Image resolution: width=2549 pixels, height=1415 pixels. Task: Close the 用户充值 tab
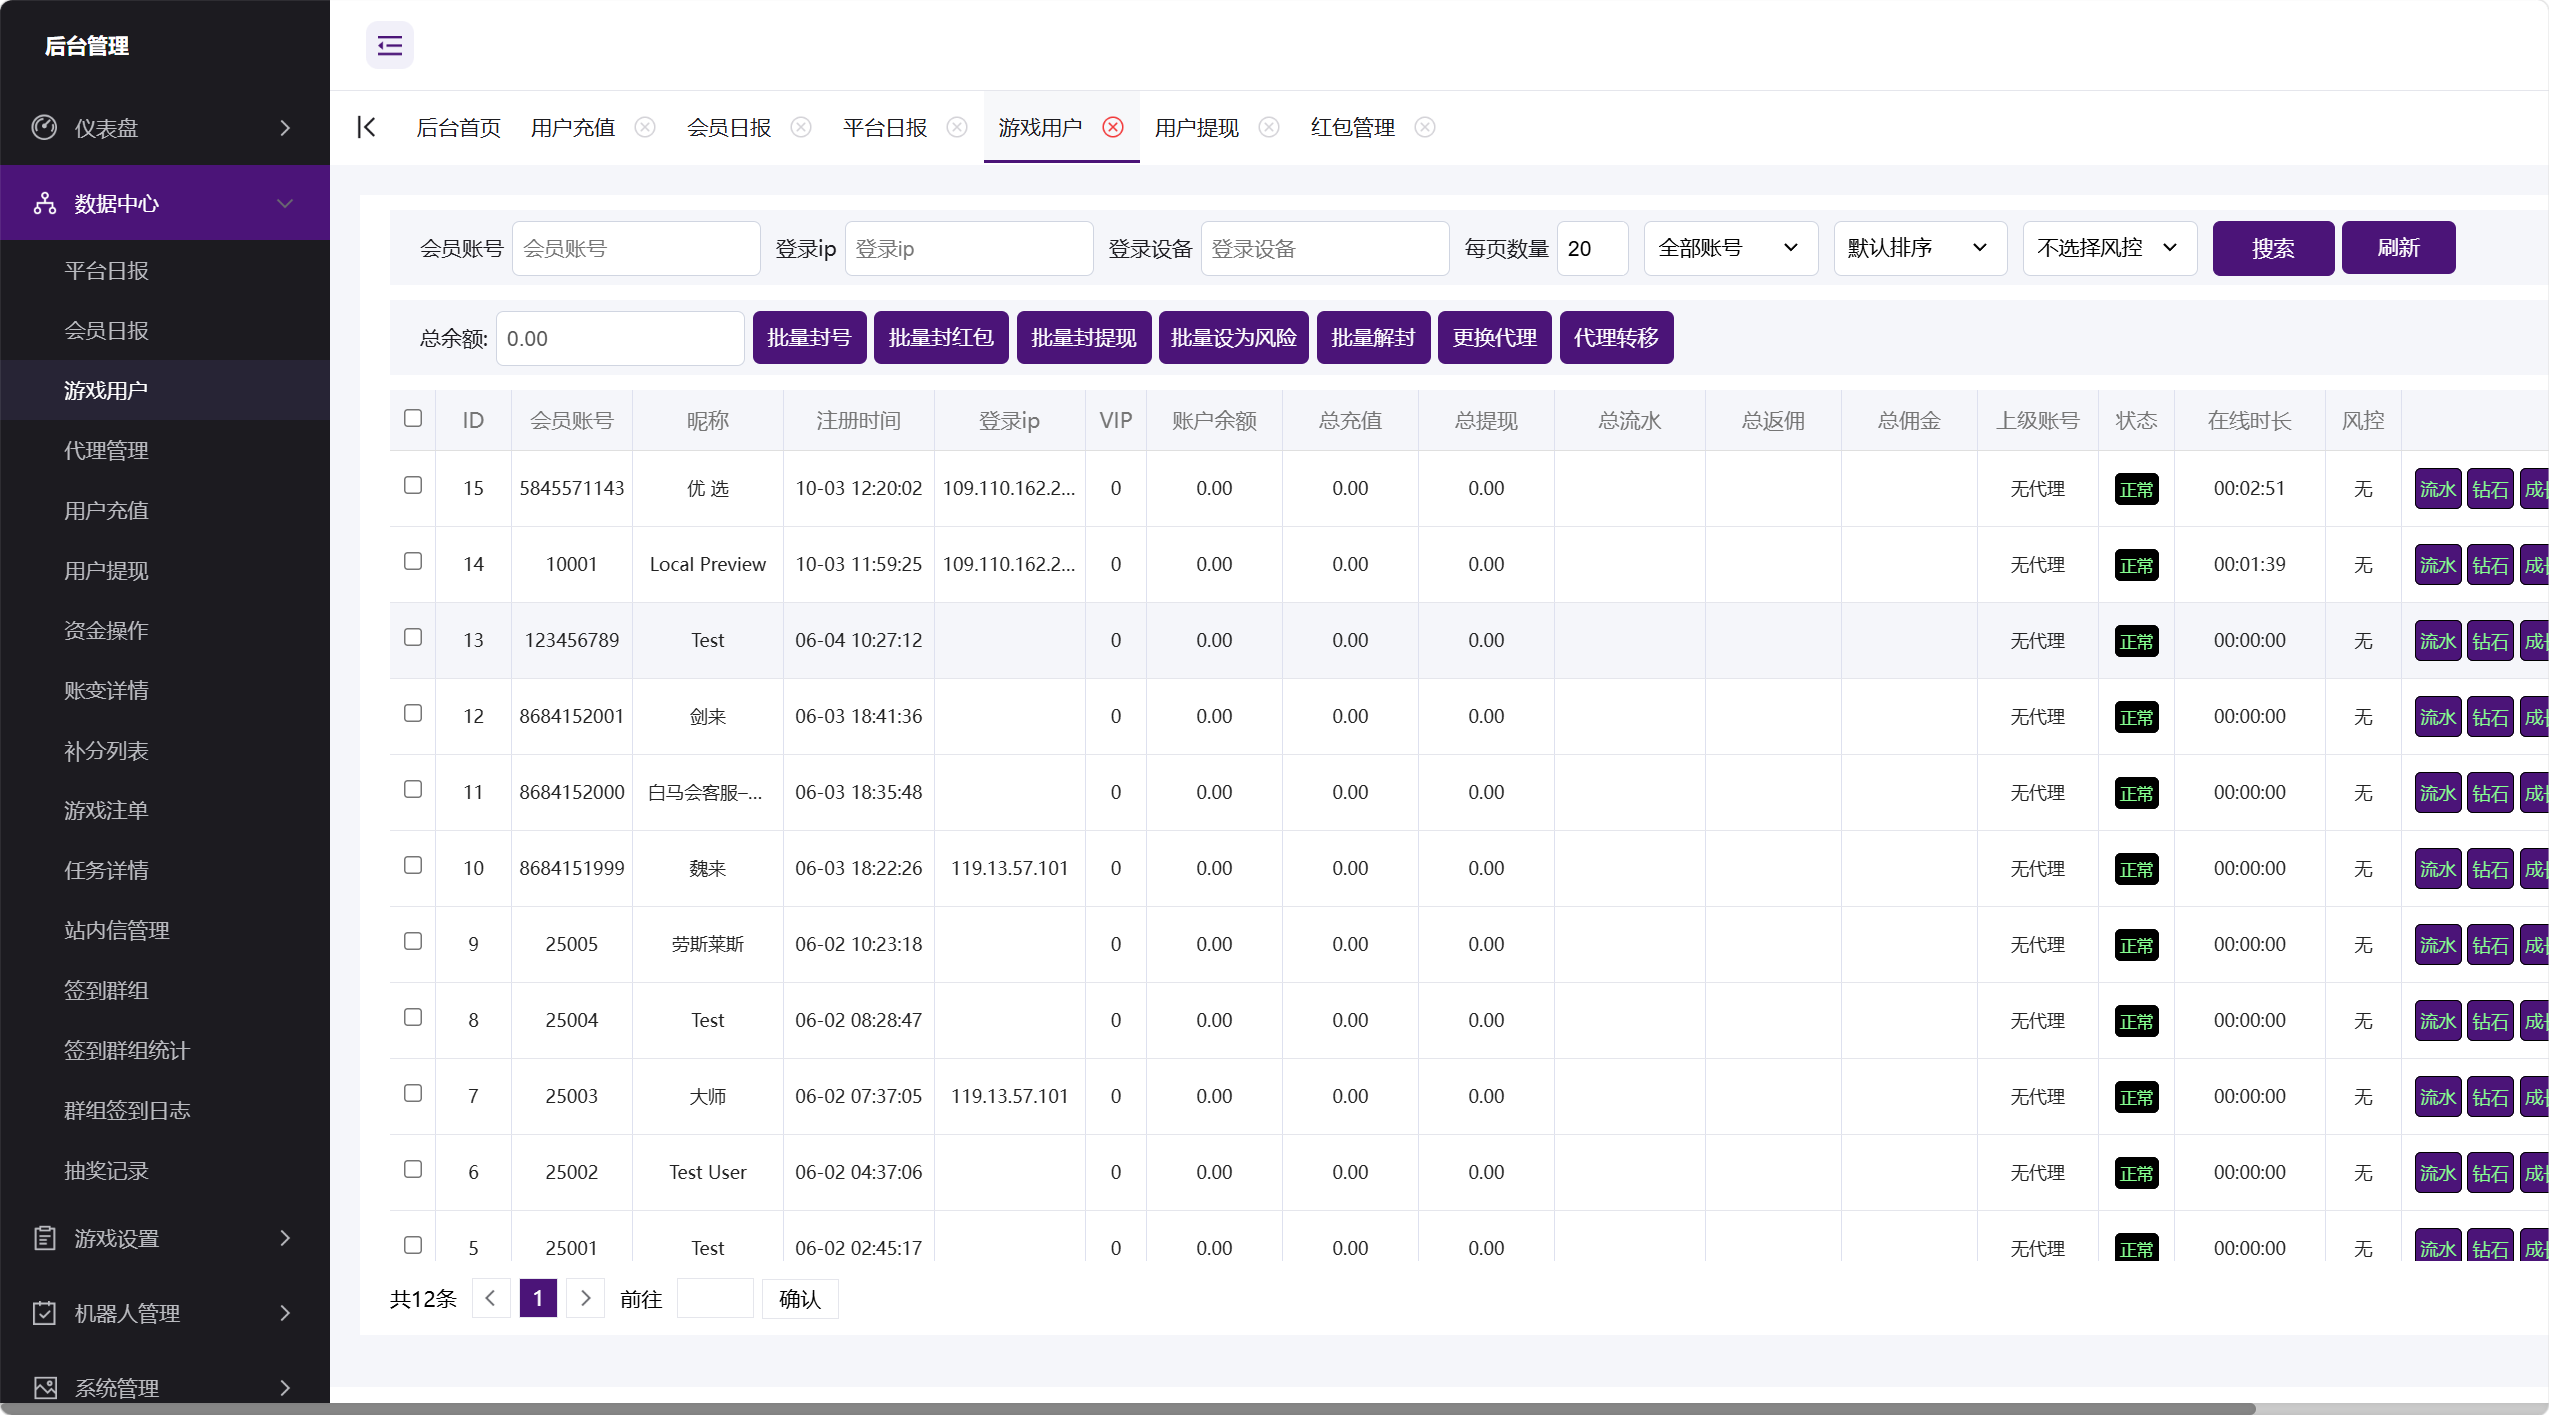tap(645, 127)
